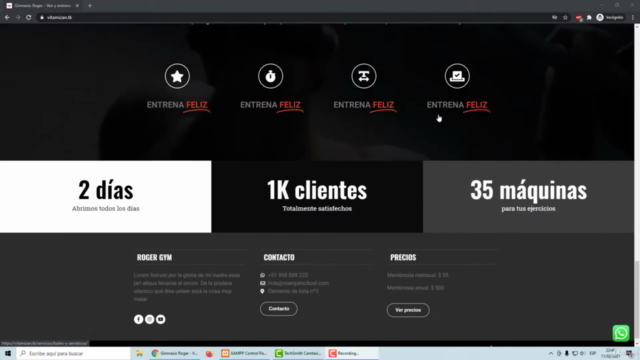This screenshot has height=360, width=640.
Task: Click the Elemento de lista nº3 entry
Action: [293, 291]
